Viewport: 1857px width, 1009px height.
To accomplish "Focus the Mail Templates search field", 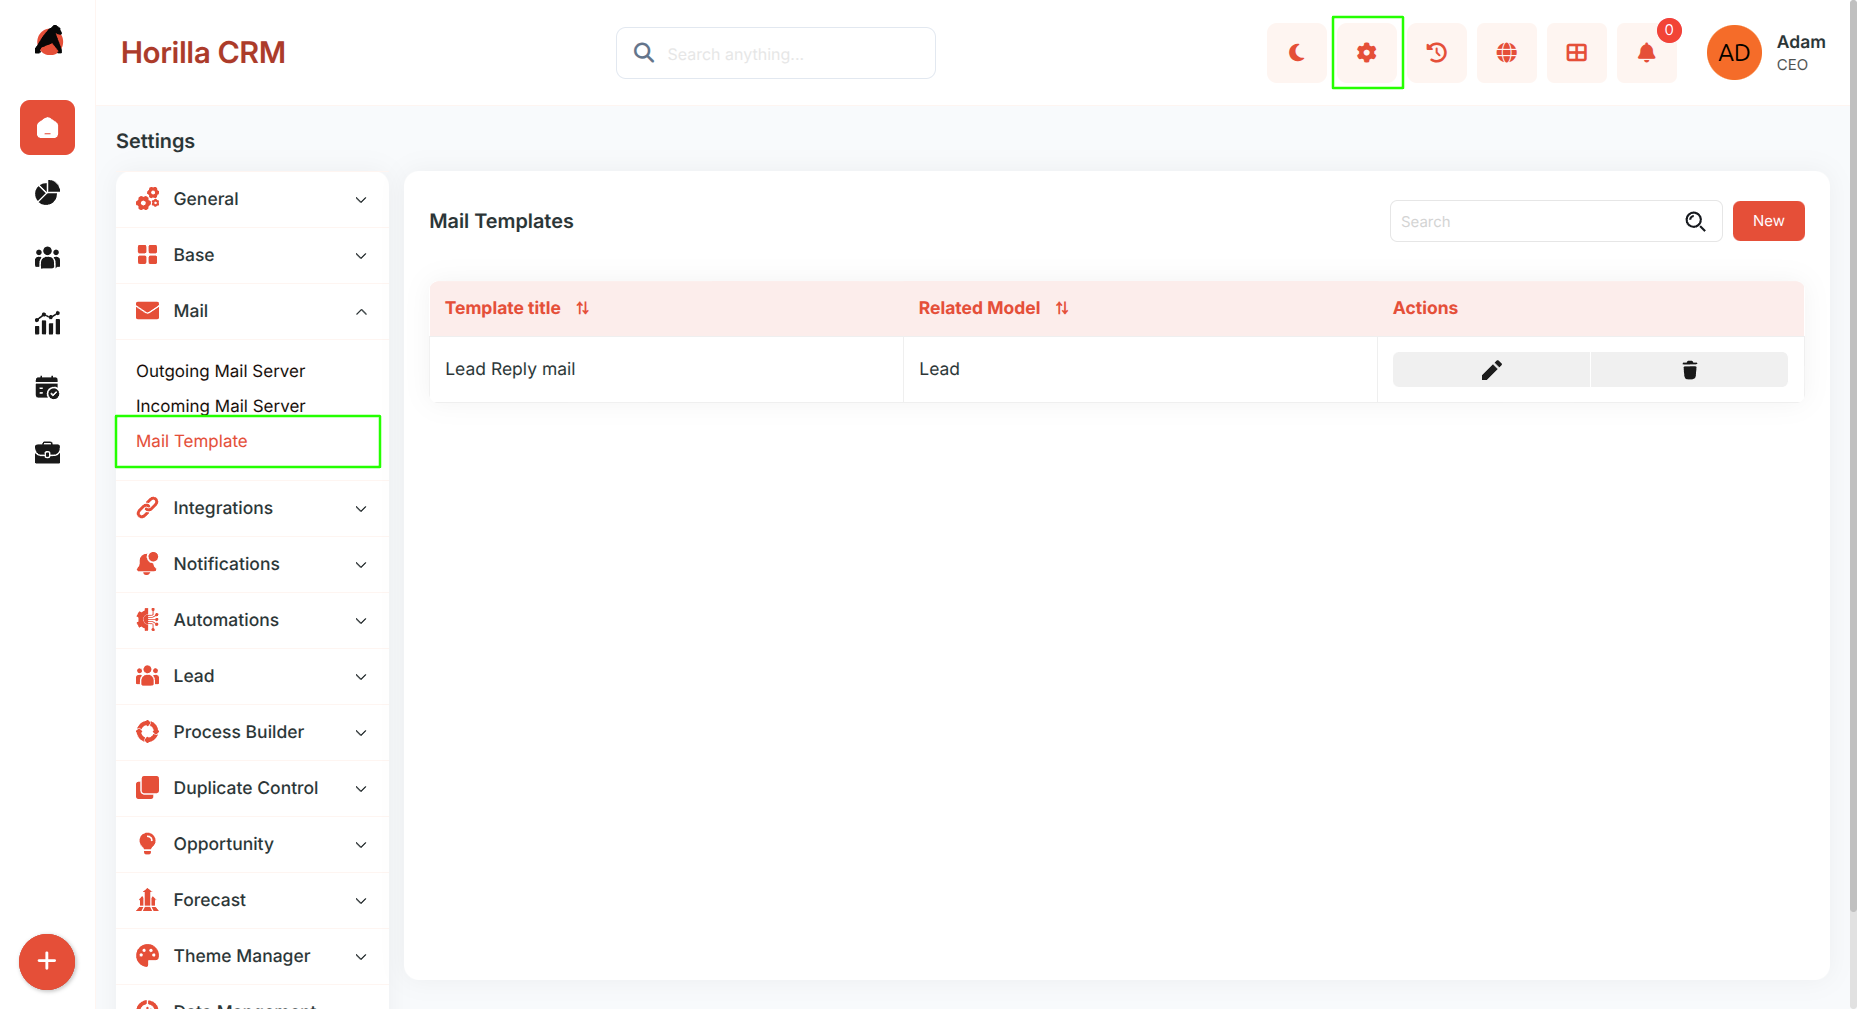I will point(1556,221).
